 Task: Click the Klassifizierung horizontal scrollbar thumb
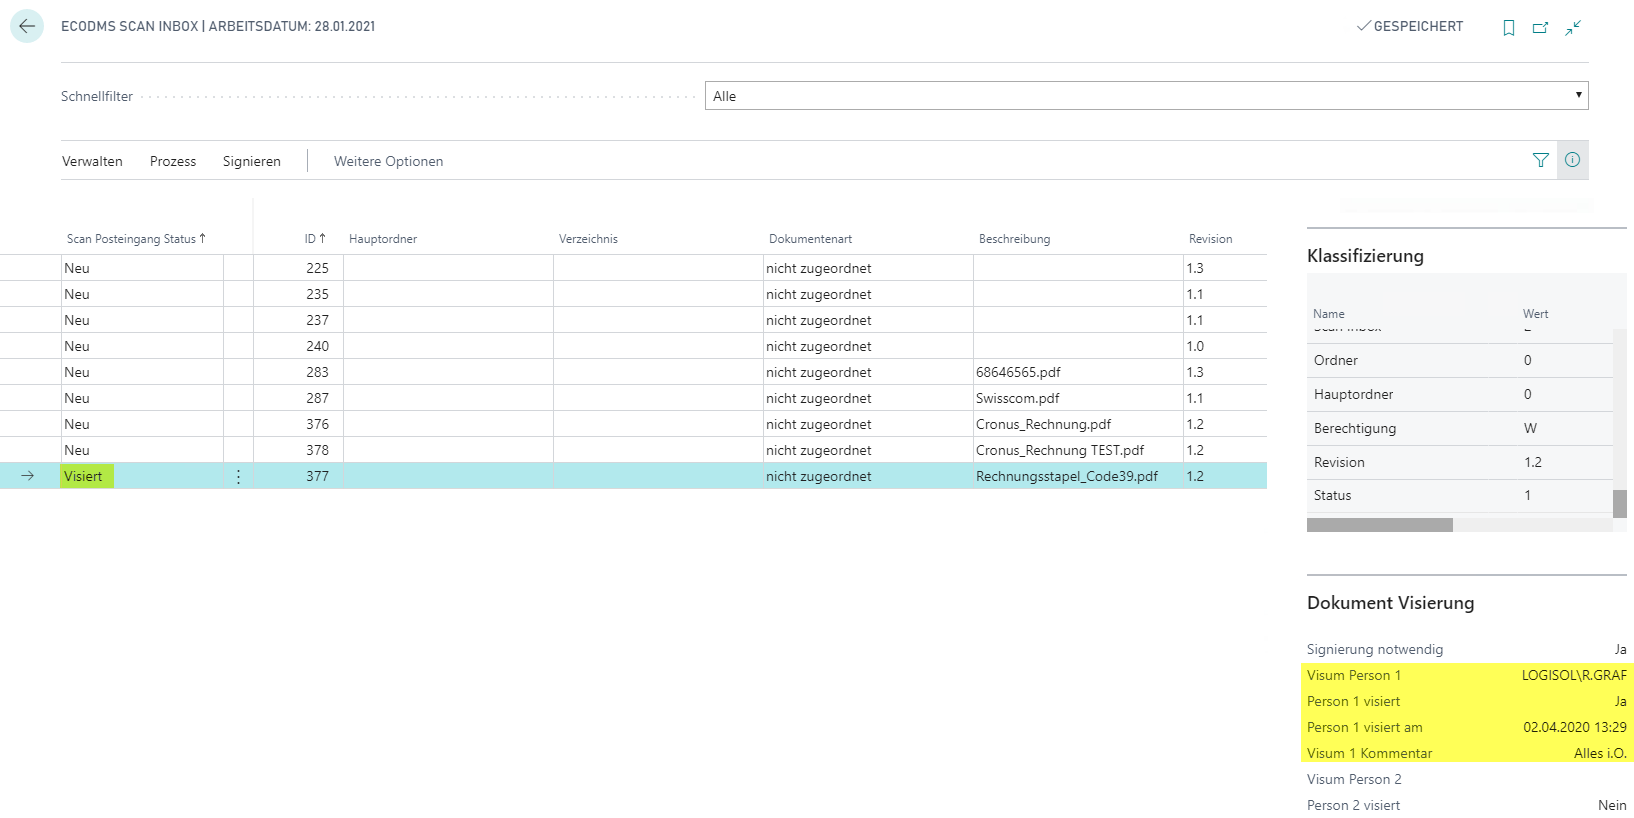coord(1380,525)
